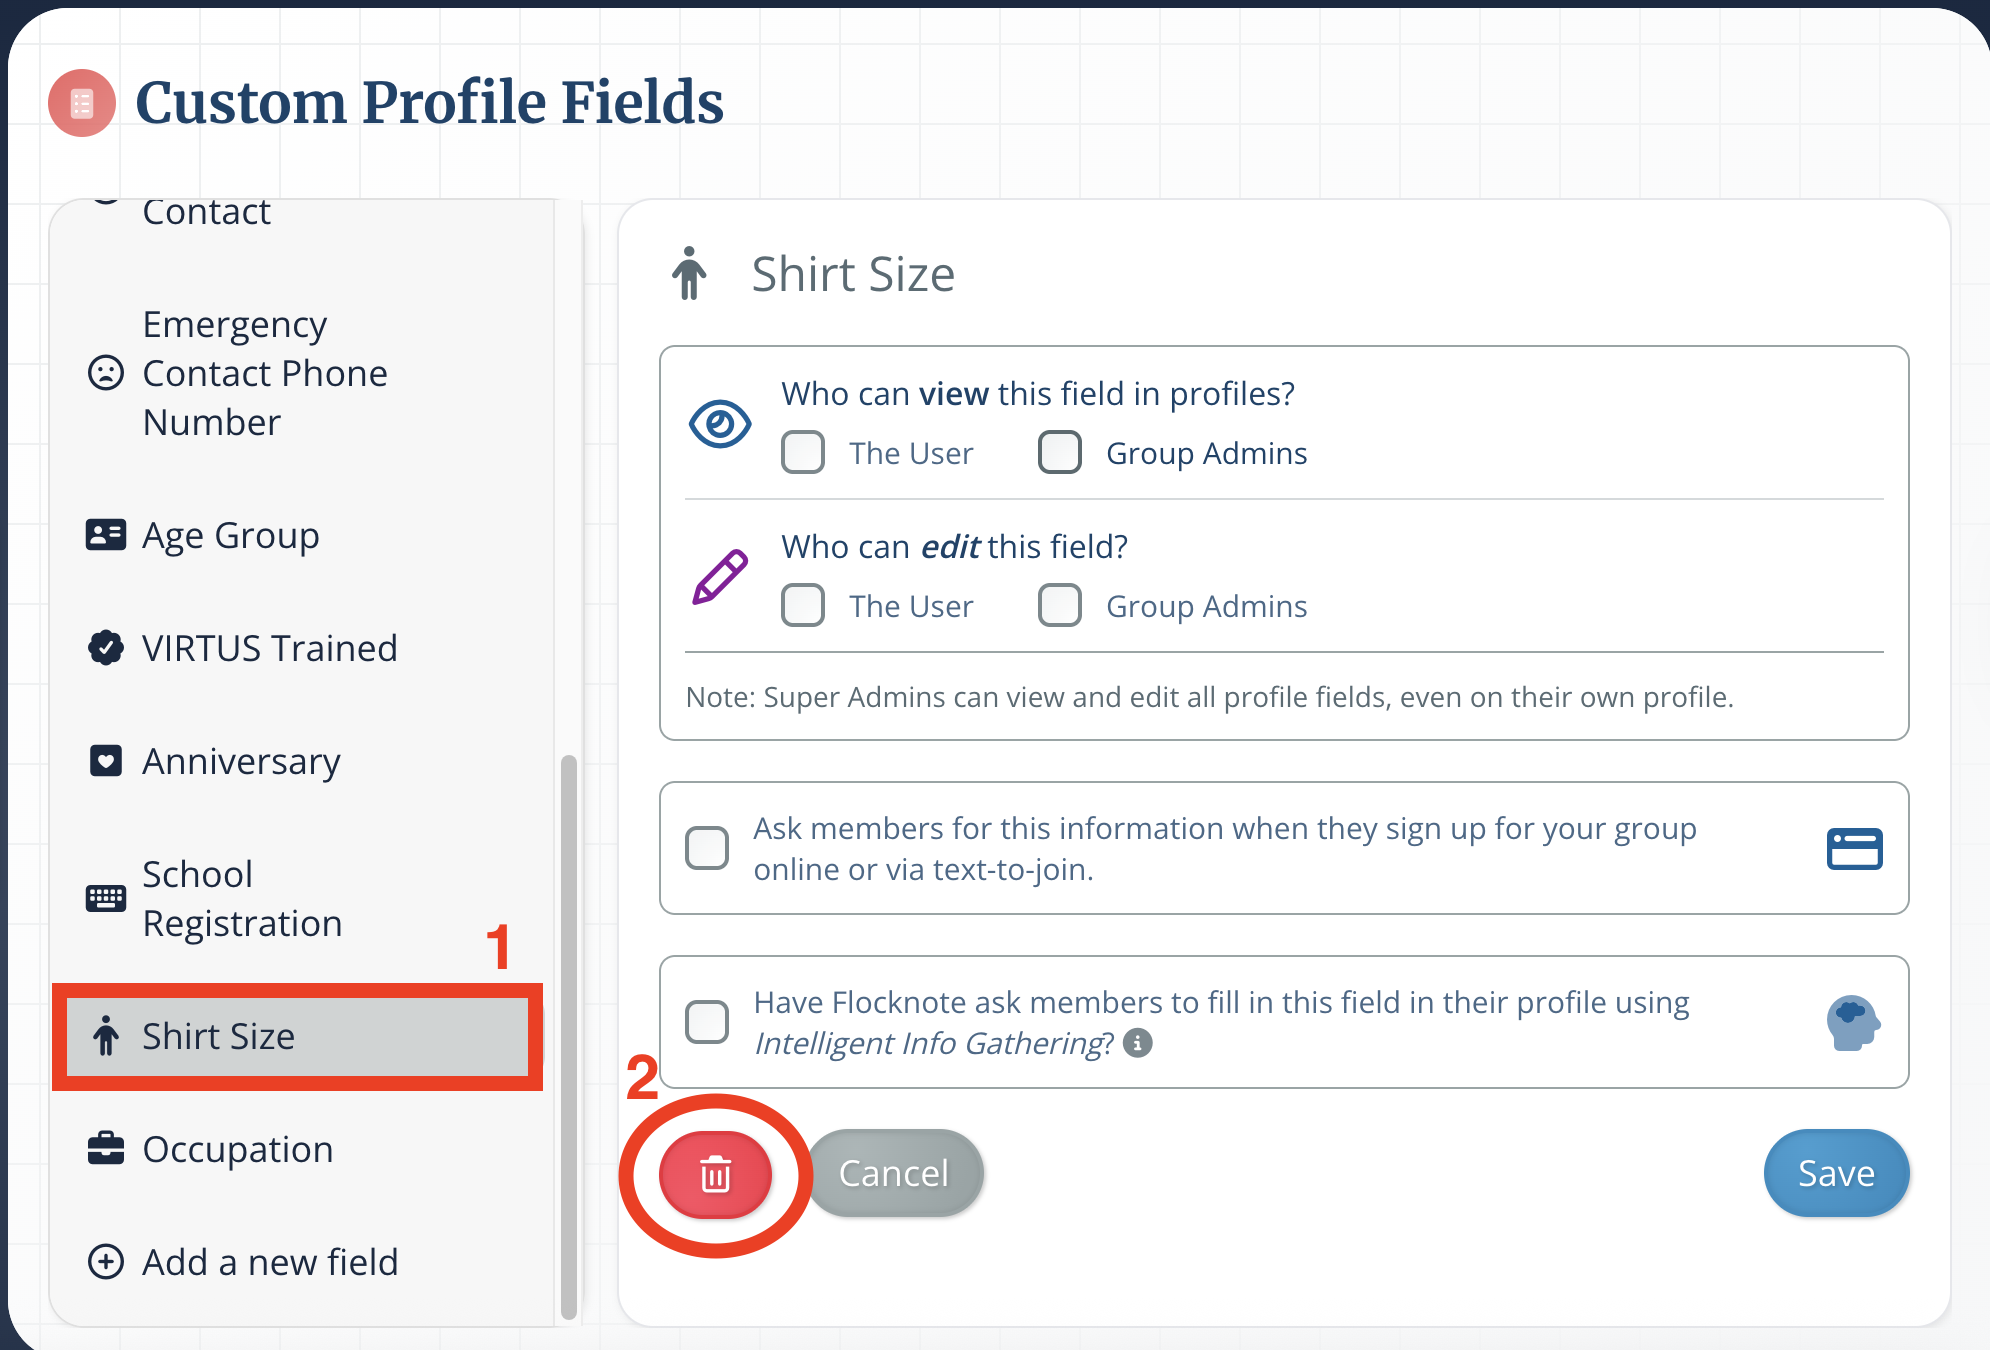Select Age Group field in sidebar
Screen dimensions: 1990x1350
pyautogui.click(x=231, y=536)
